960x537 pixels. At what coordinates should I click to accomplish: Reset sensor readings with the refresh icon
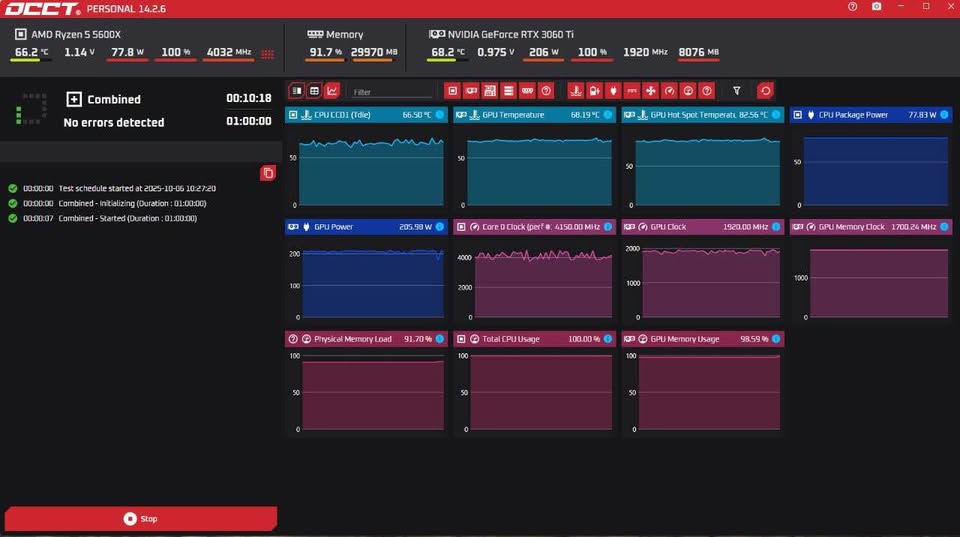coord(765,91)
